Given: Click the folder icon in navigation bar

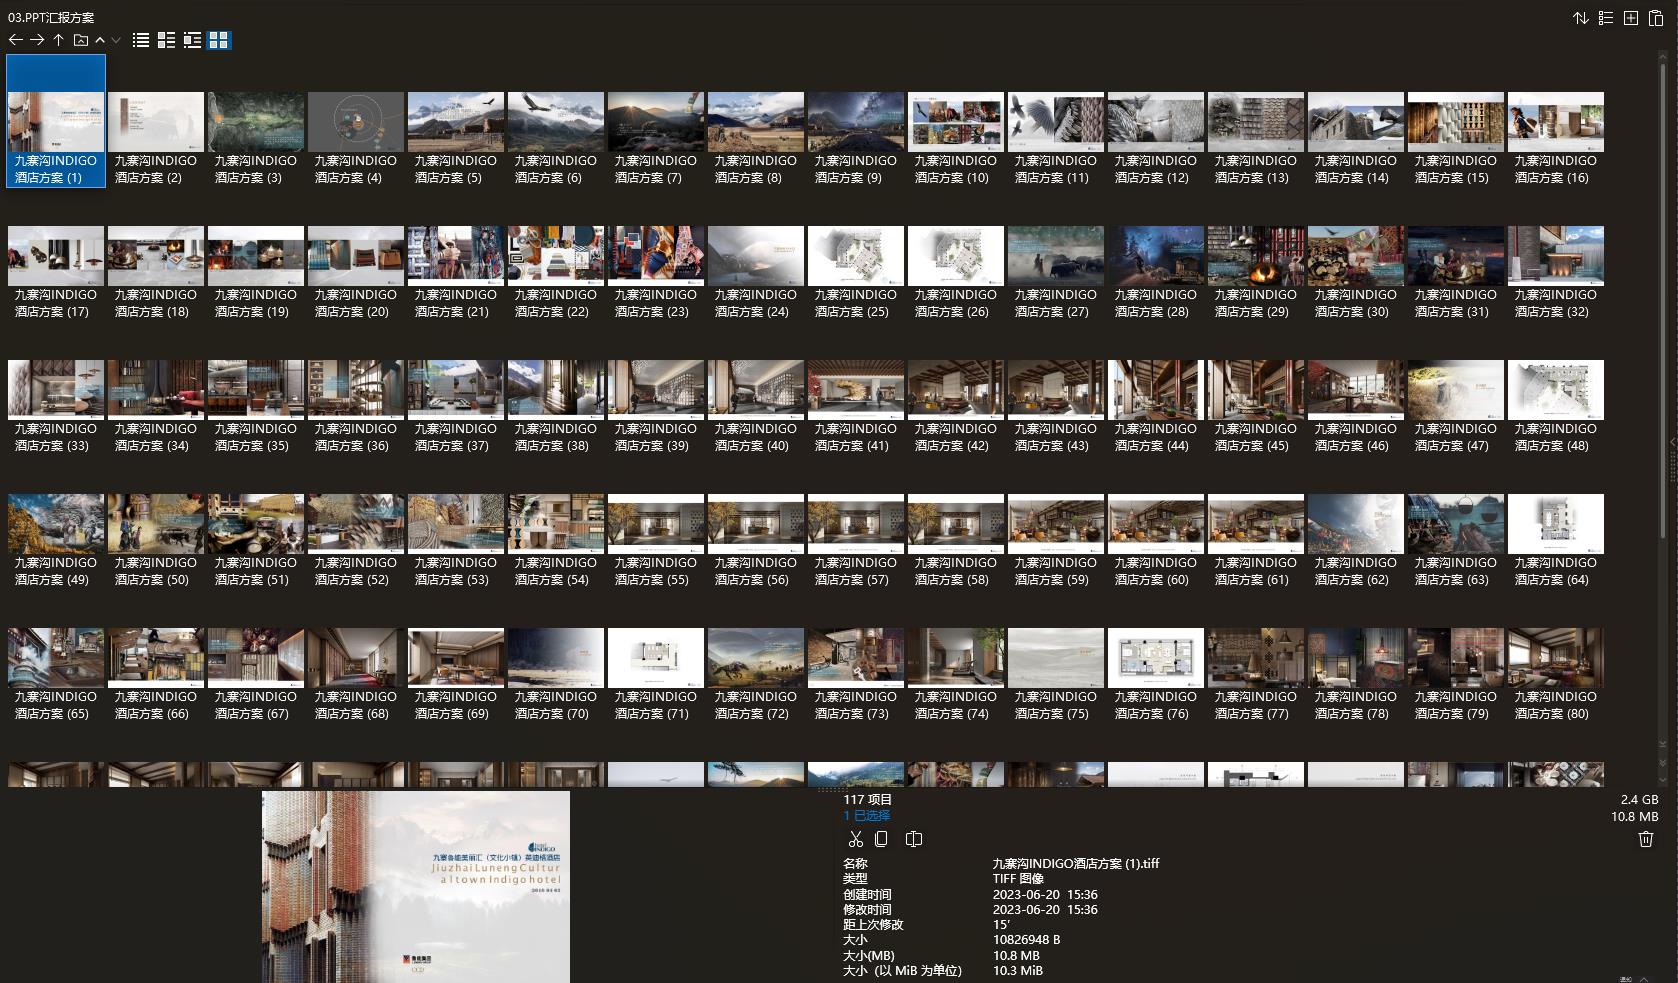Looking at the screenshot, I should tap(81, 40).
